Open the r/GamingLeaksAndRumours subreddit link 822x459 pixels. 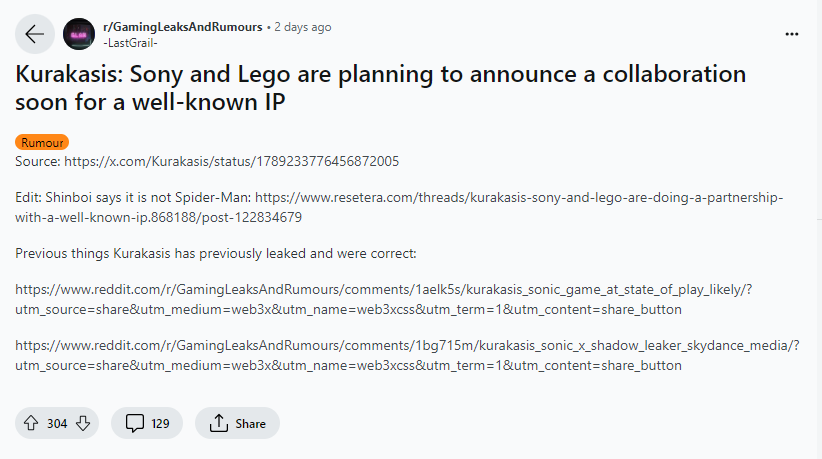point(183,27)
